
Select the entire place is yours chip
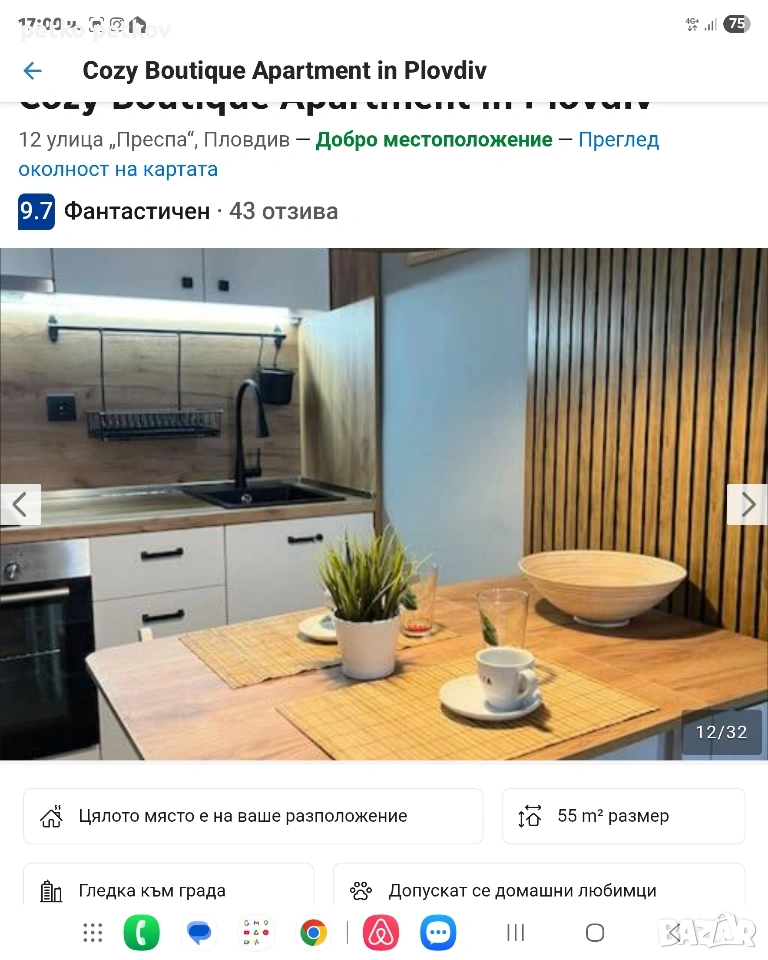[x=253, y=816]
